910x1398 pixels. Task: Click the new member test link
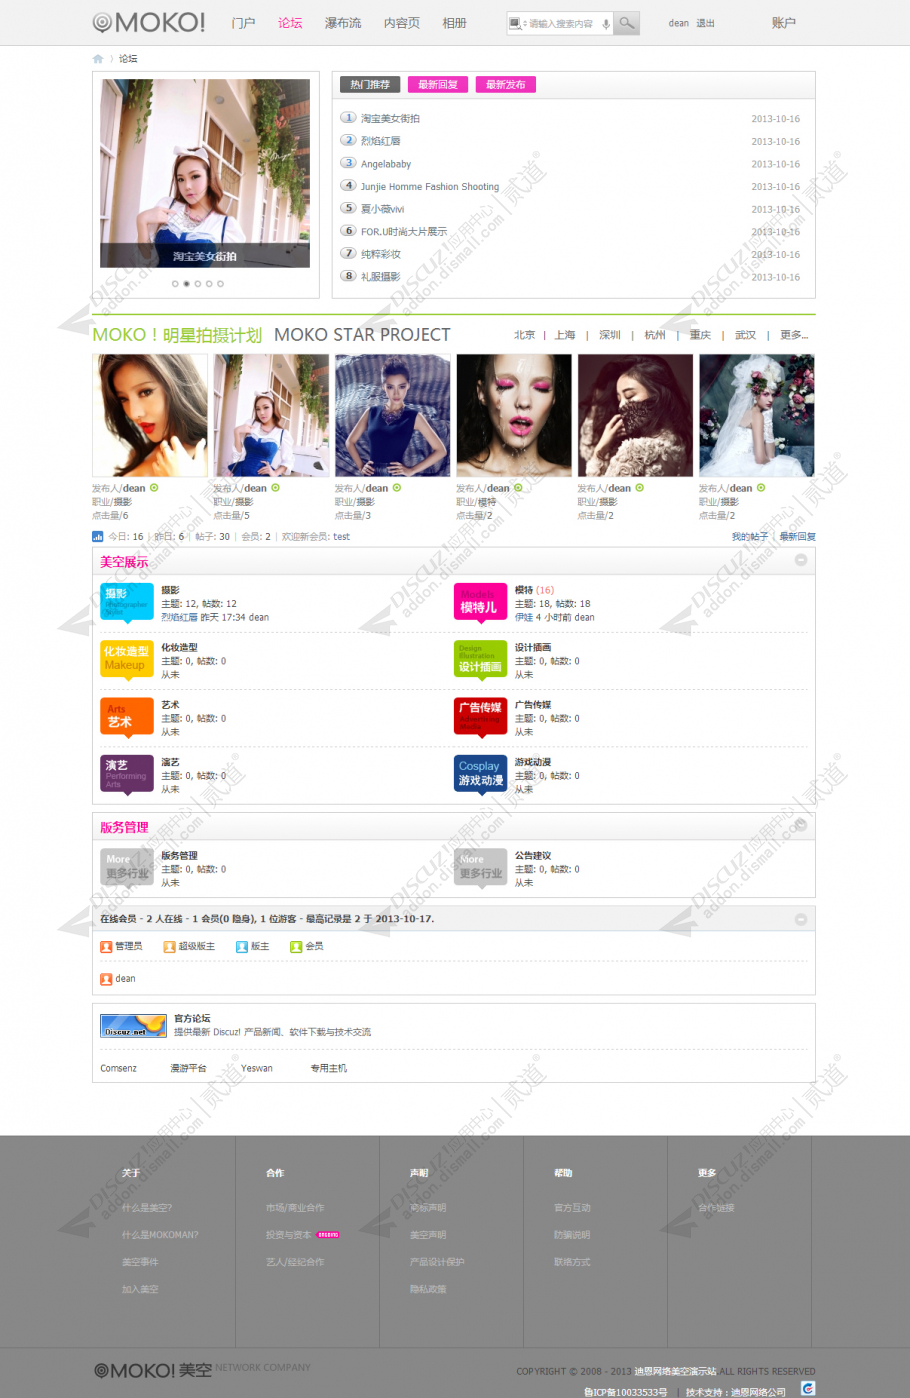click(342, 537)
